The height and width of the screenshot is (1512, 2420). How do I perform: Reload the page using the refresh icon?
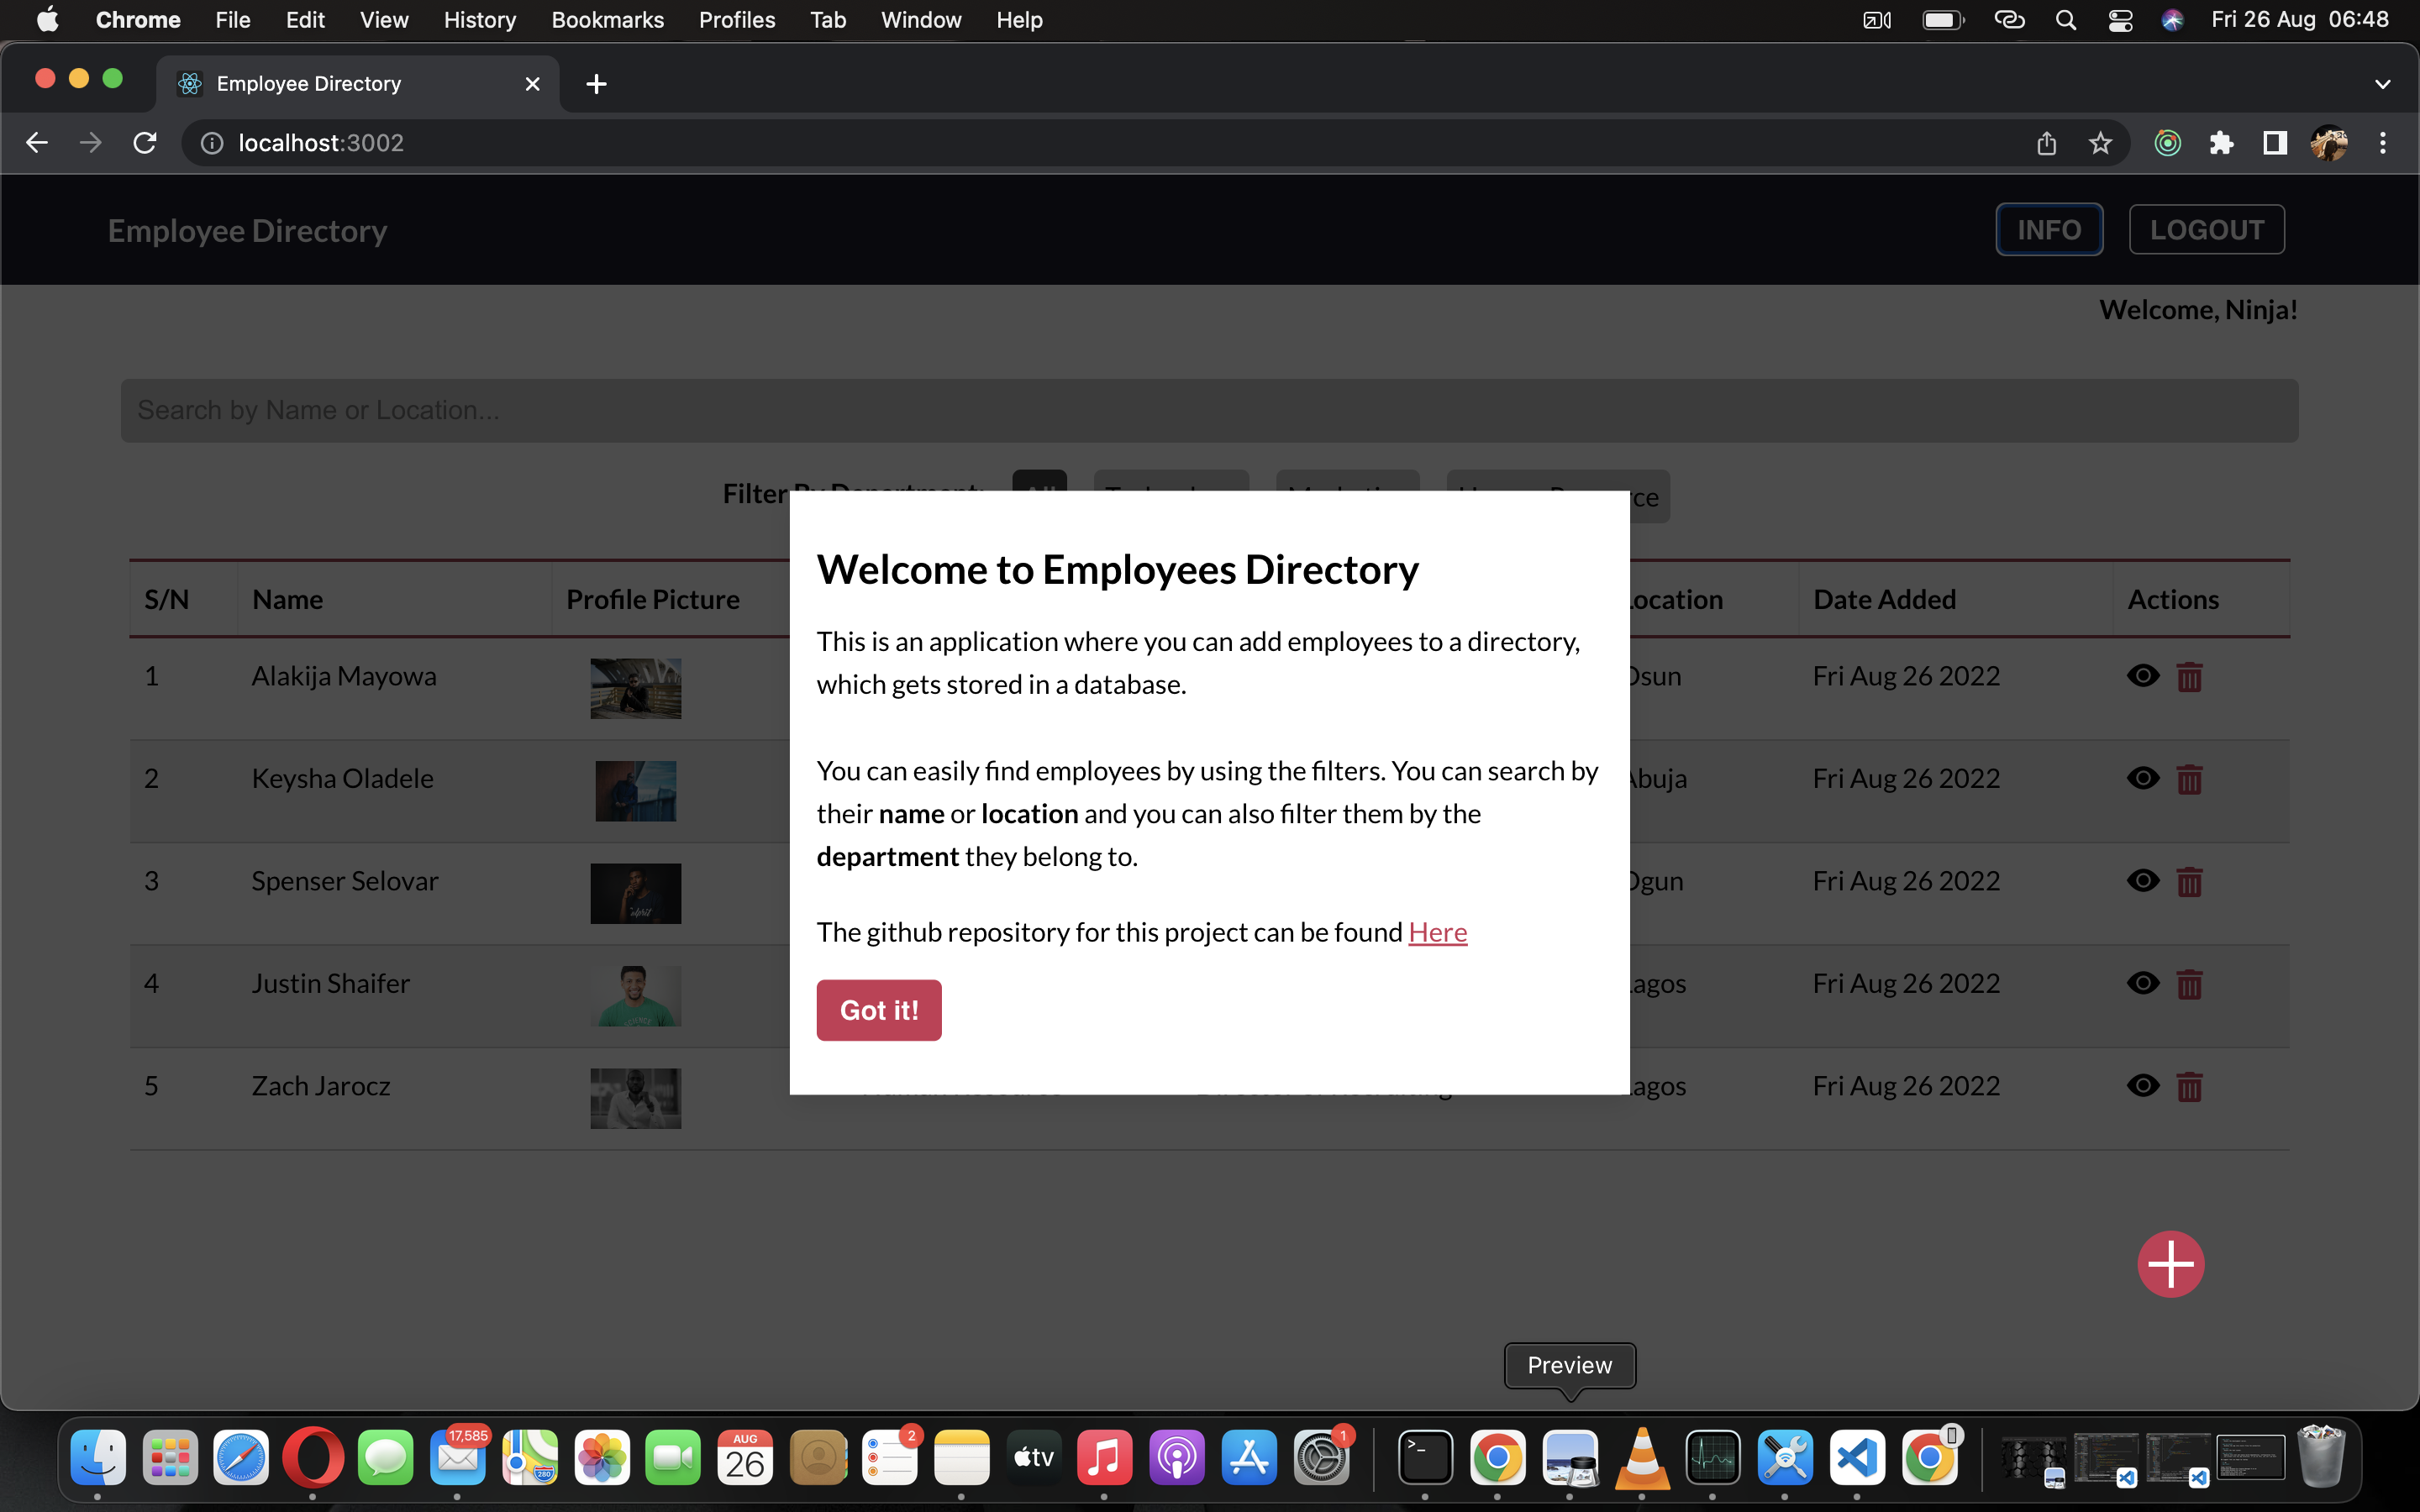[144, 142]
